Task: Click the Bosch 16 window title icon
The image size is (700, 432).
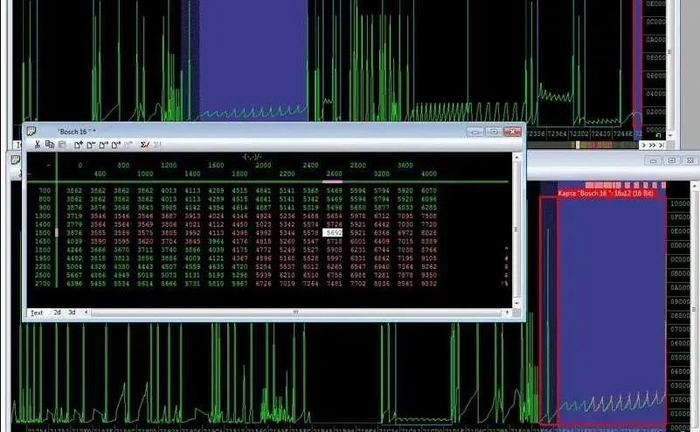Action: click(x=32, y=131)
